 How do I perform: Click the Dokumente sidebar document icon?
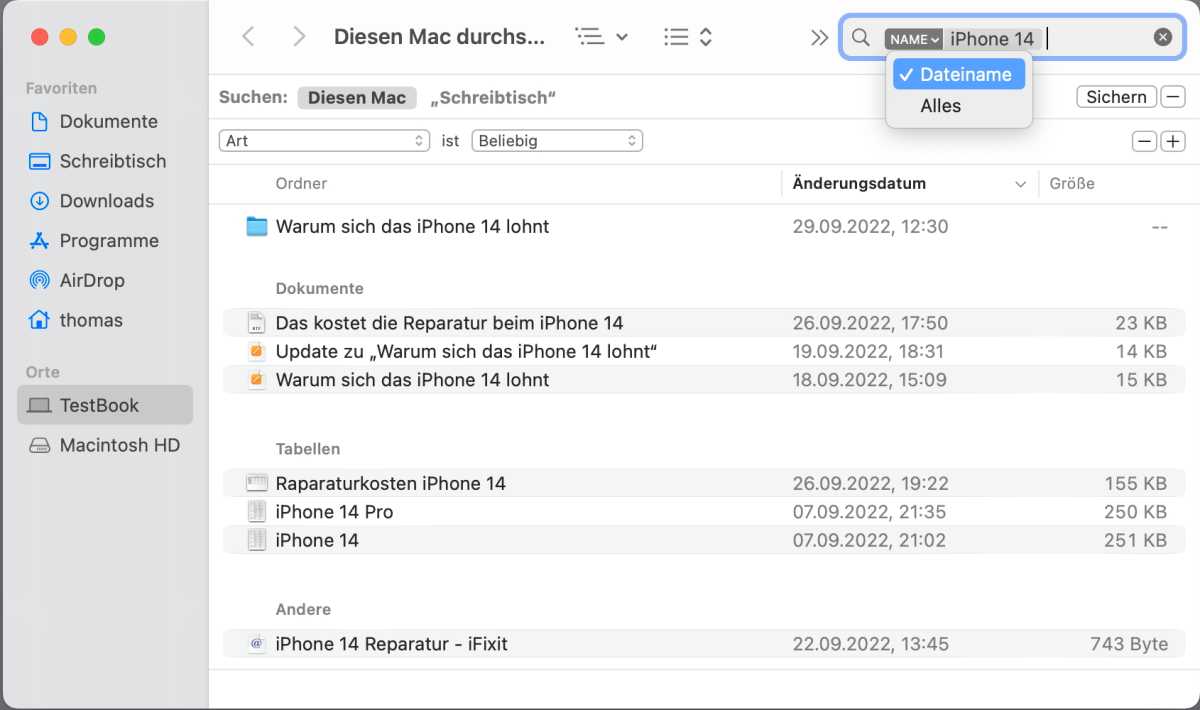pos(39,121)
